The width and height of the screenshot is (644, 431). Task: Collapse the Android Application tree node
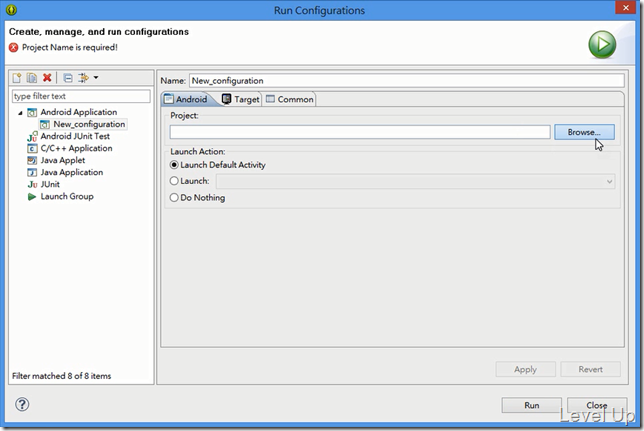pos(20,113)
